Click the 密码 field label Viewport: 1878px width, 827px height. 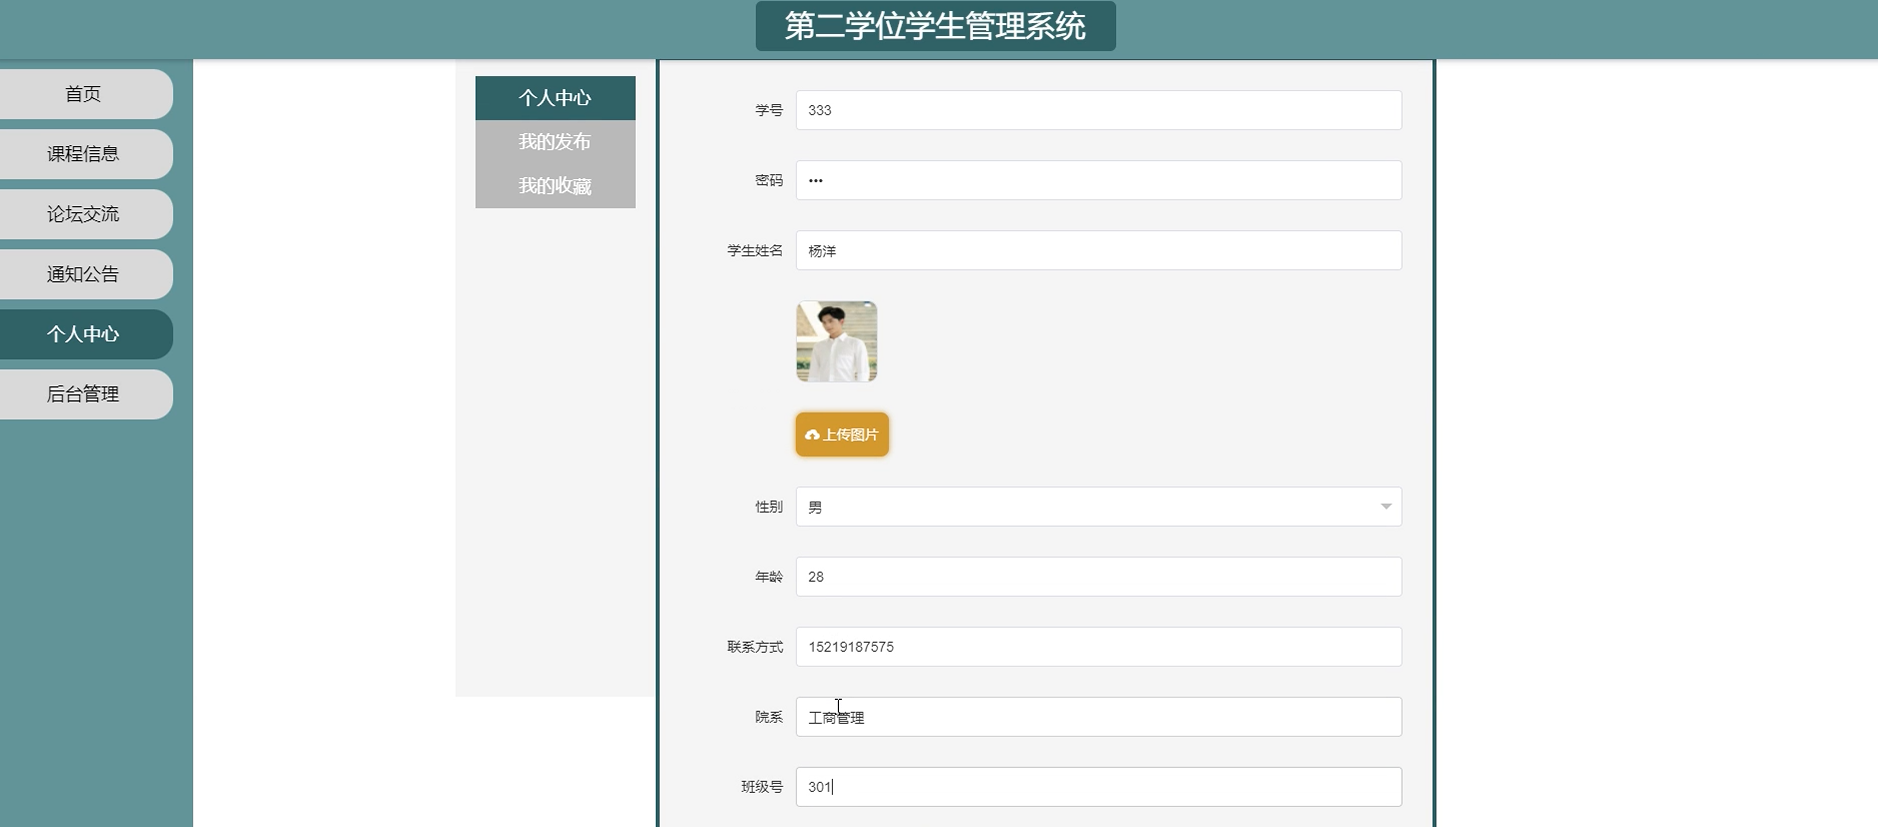769,180
